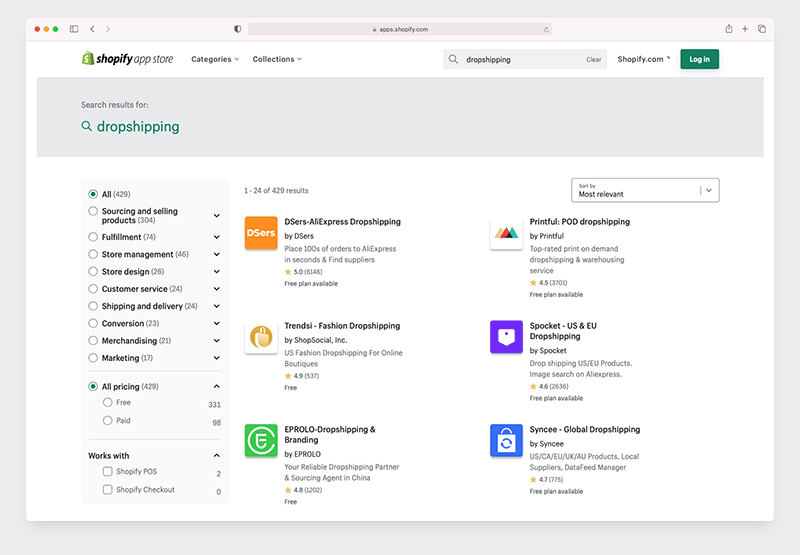The width and height of the screenshot is (800, 555).
Task: Select the Free pricing radio button
Action: pos(107,402)
